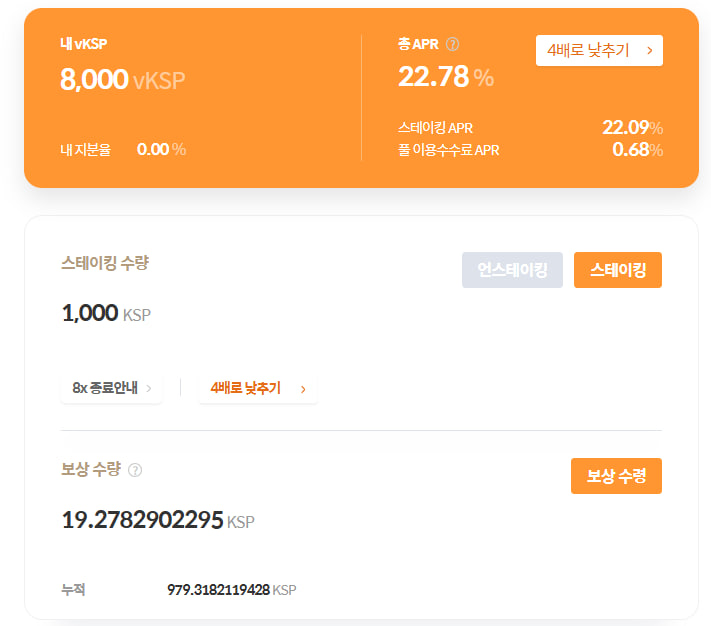Click the 내 vKSP label

84,44
